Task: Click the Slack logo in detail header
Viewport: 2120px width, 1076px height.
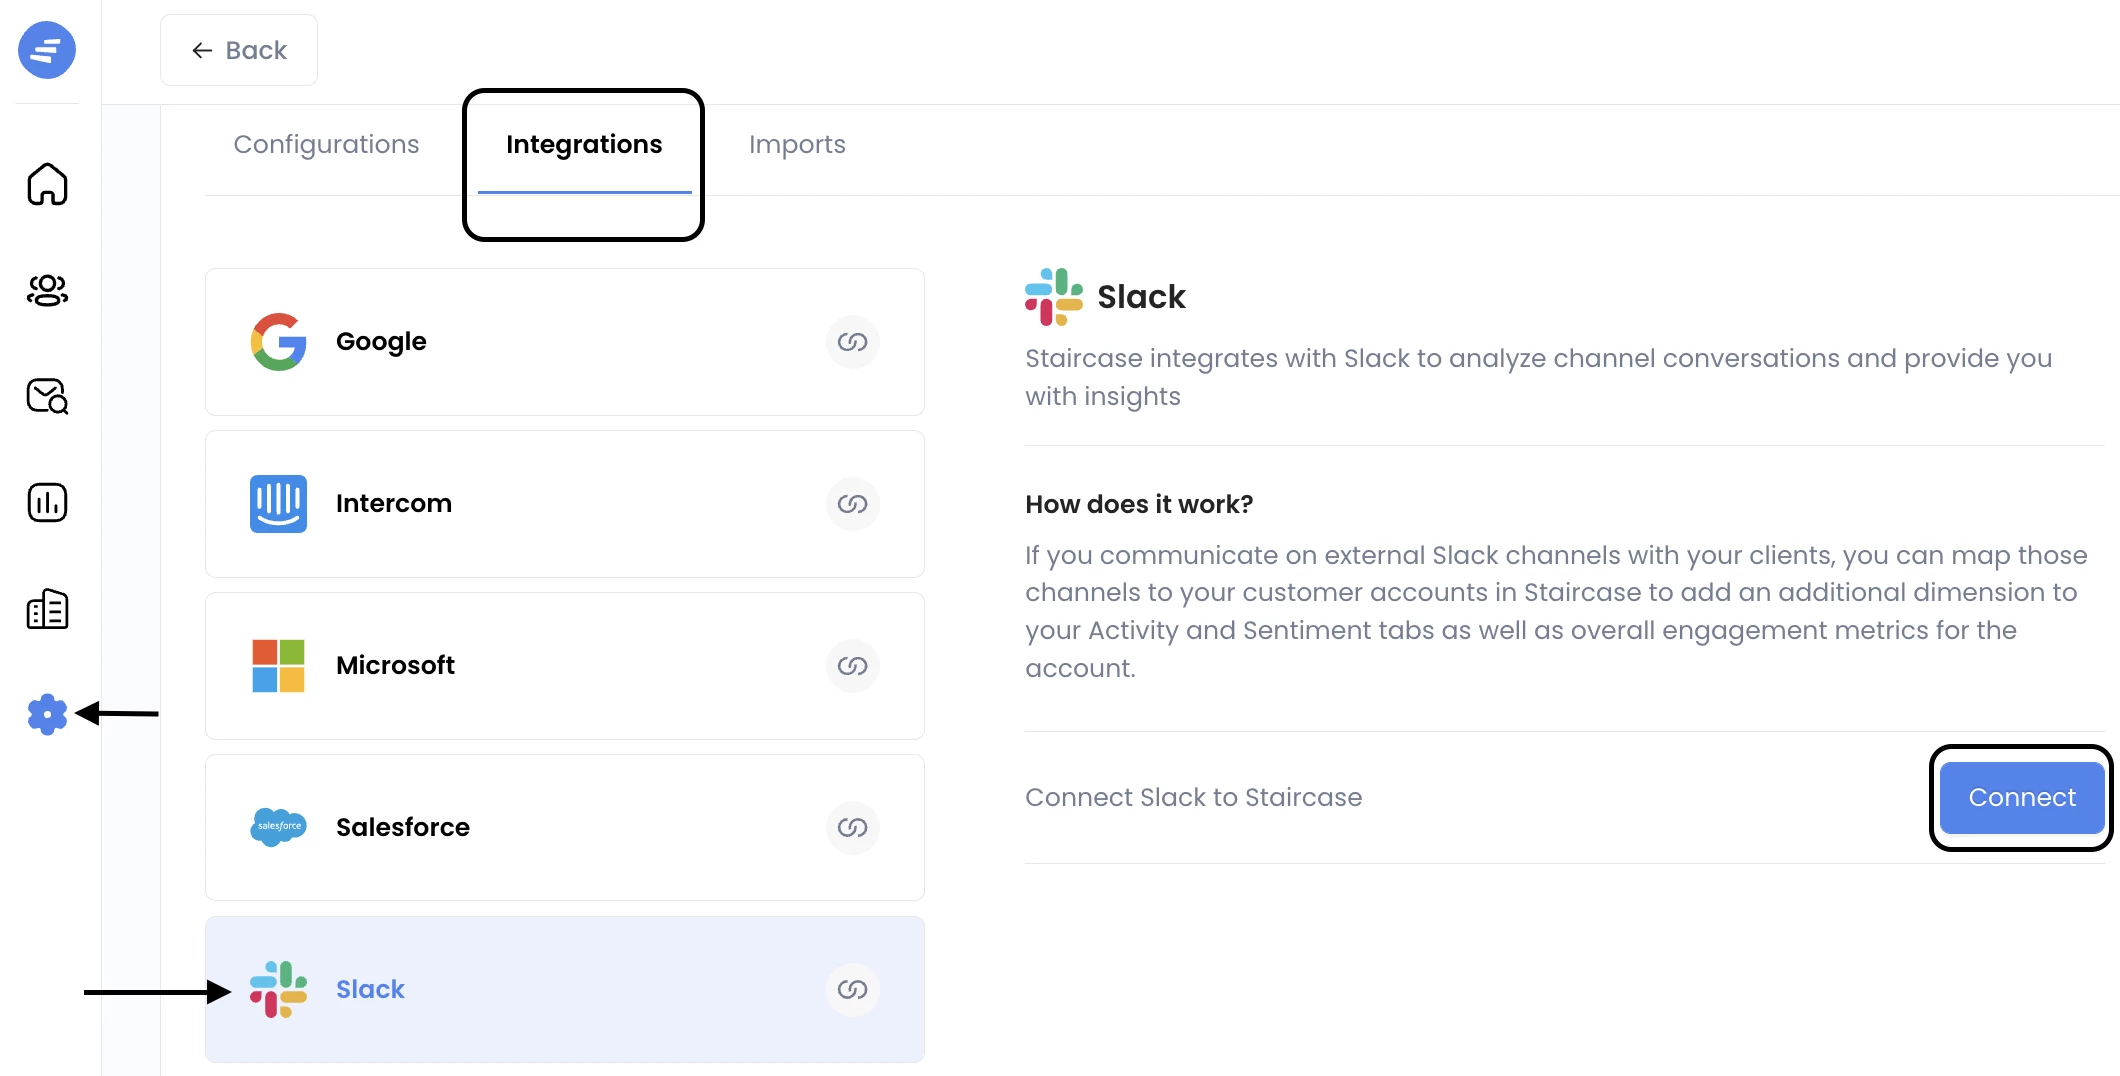Action: [x=1054, y=297]
